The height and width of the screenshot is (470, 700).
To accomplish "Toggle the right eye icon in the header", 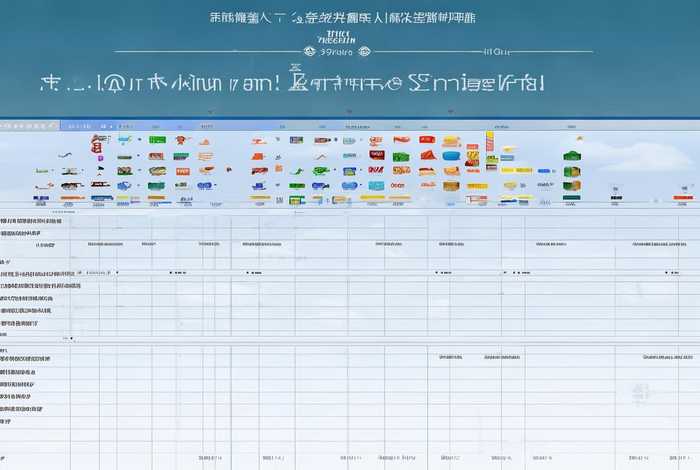I will click(x=364, y=51).
